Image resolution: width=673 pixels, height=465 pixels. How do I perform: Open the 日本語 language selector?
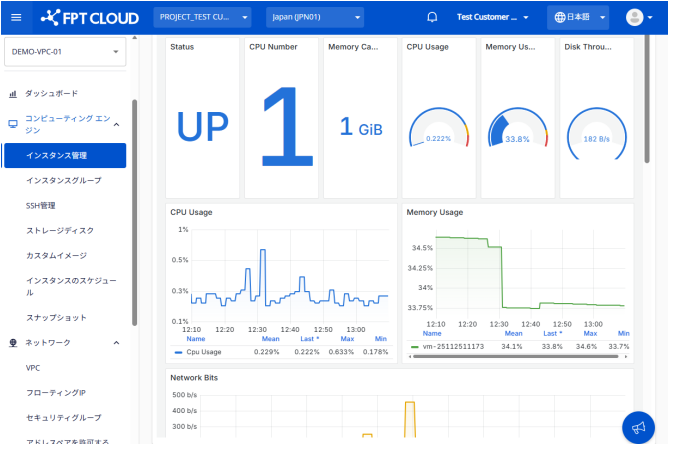point(578,17)
